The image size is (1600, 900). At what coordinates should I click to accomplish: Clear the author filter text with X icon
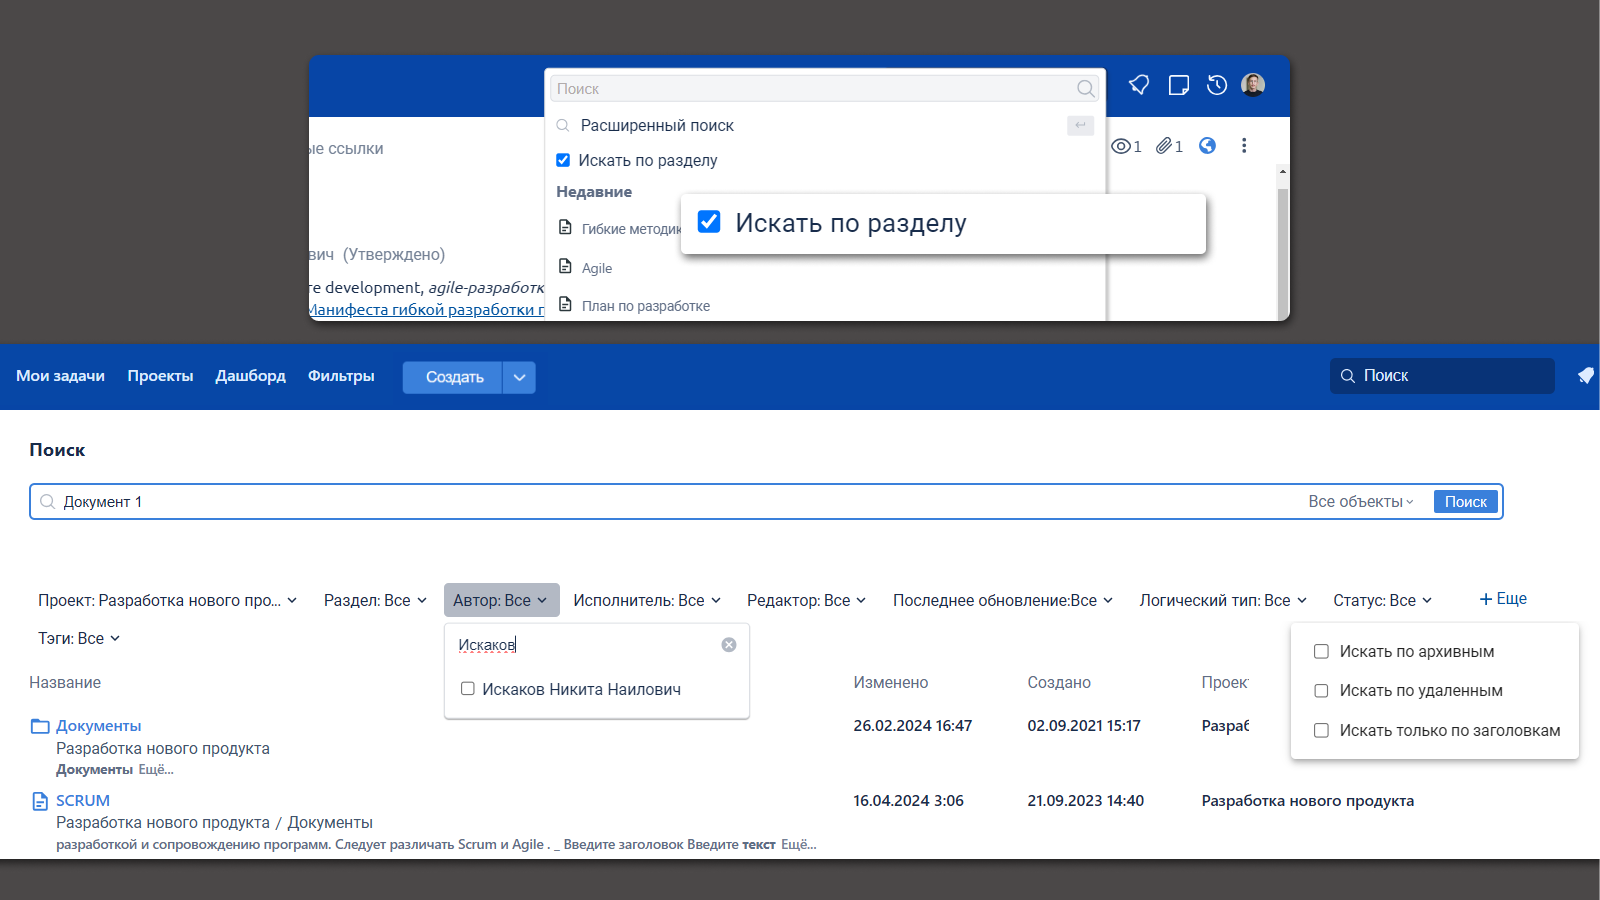pos(729,645)
